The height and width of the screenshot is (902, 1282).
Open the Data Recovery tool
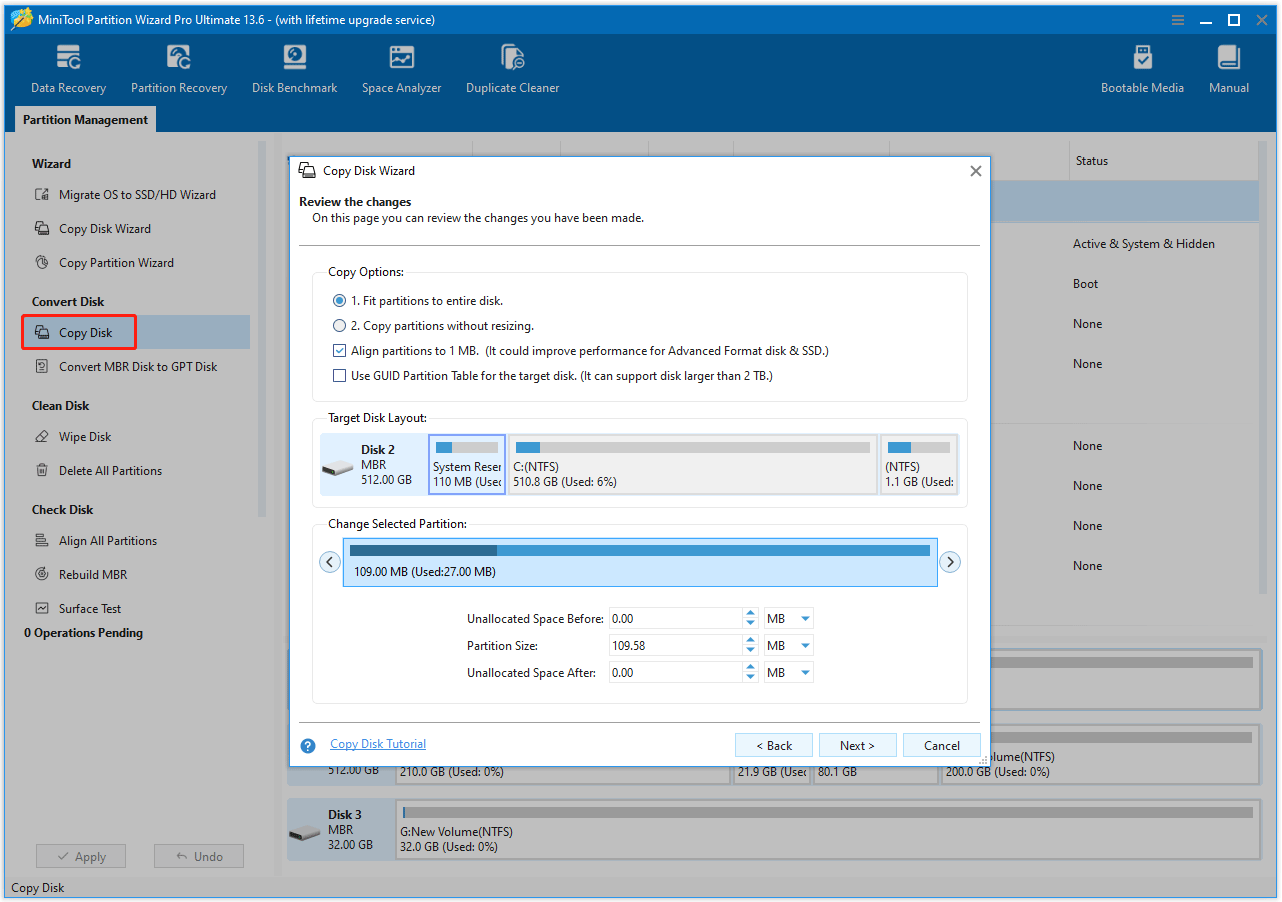[x=67, y=67]
